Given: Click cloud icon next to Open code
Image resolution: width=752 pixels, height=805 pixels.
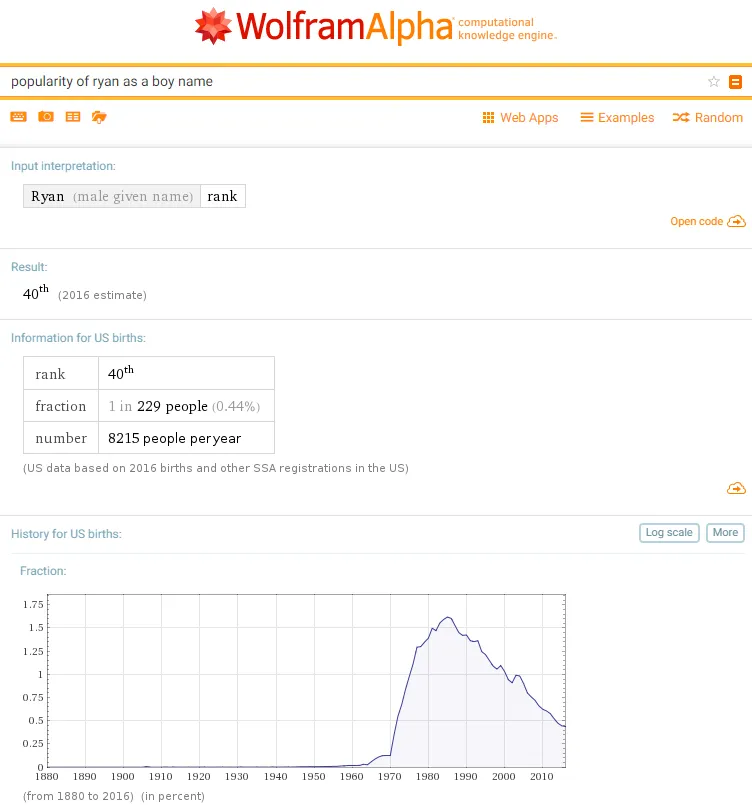Looking at the screenshot, I should 736,221.
